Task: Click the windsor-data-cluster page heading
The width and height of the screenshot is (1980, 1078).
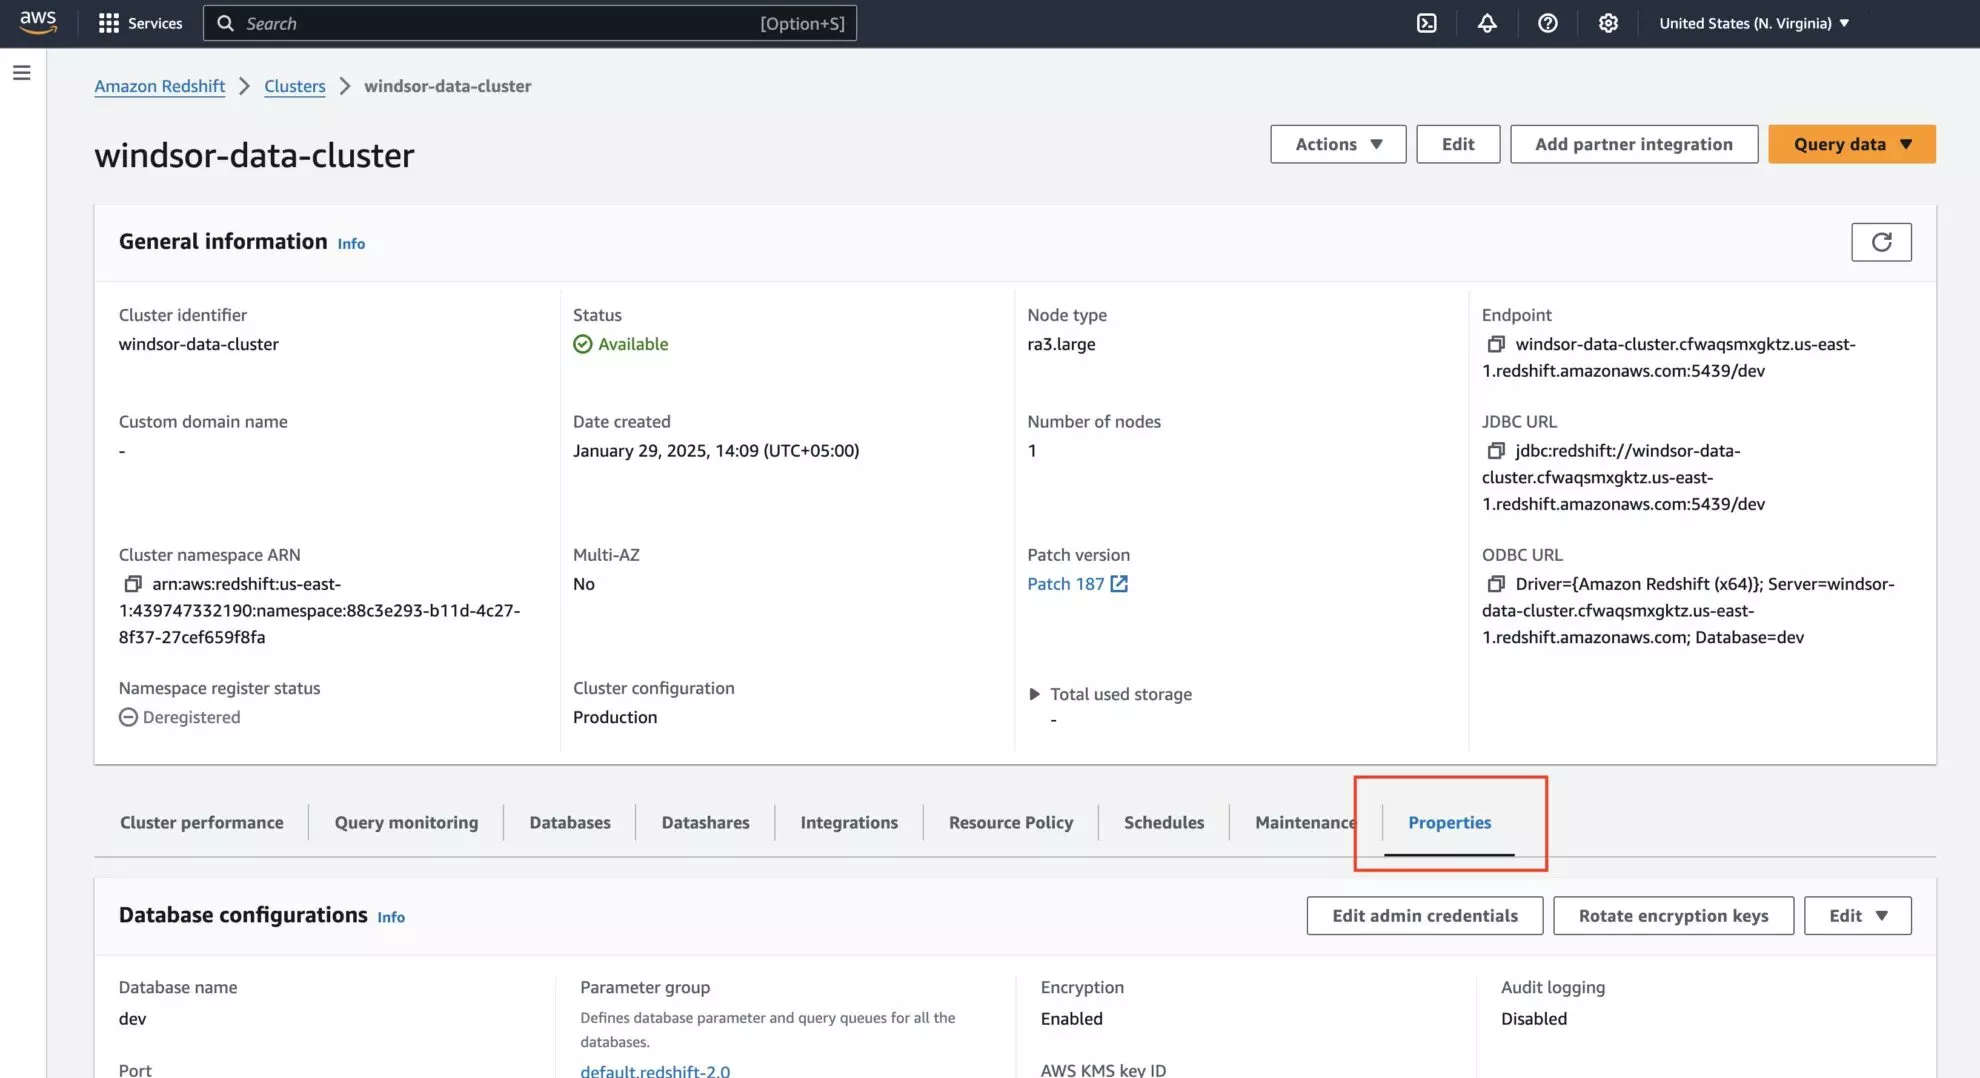Action: point(254,156)
